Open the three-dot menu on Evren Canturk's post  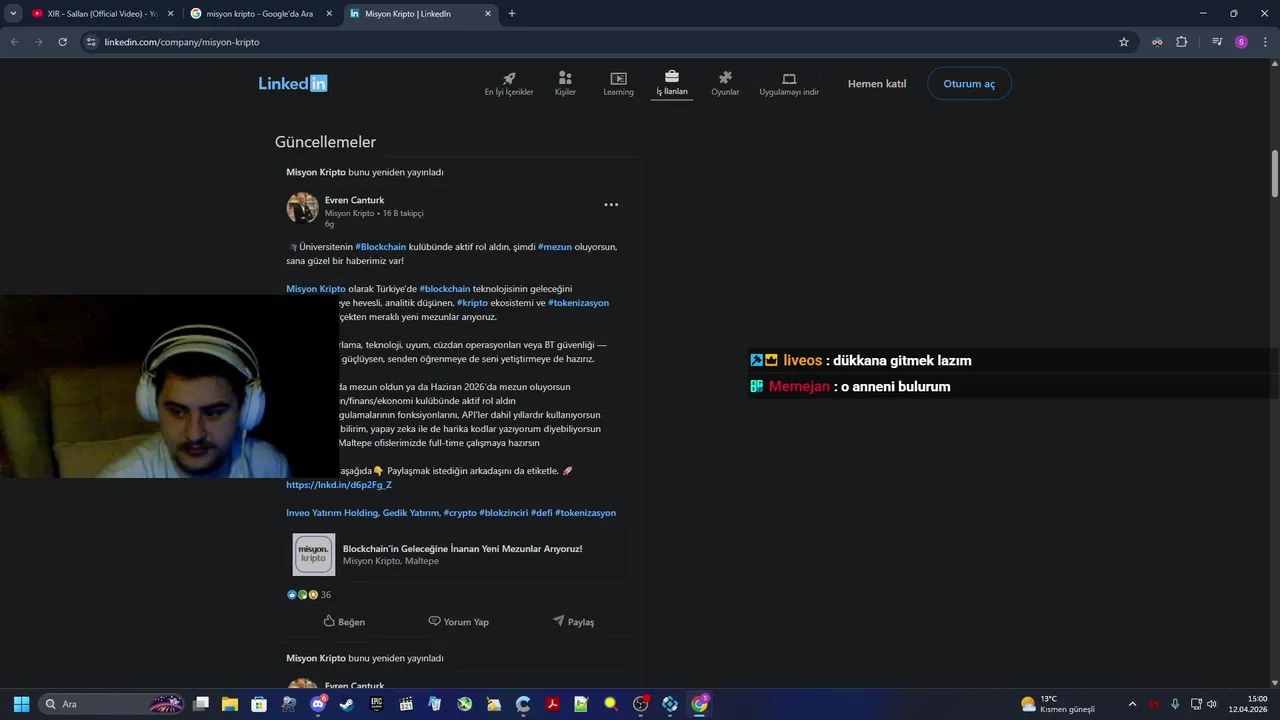coord(611,204)
